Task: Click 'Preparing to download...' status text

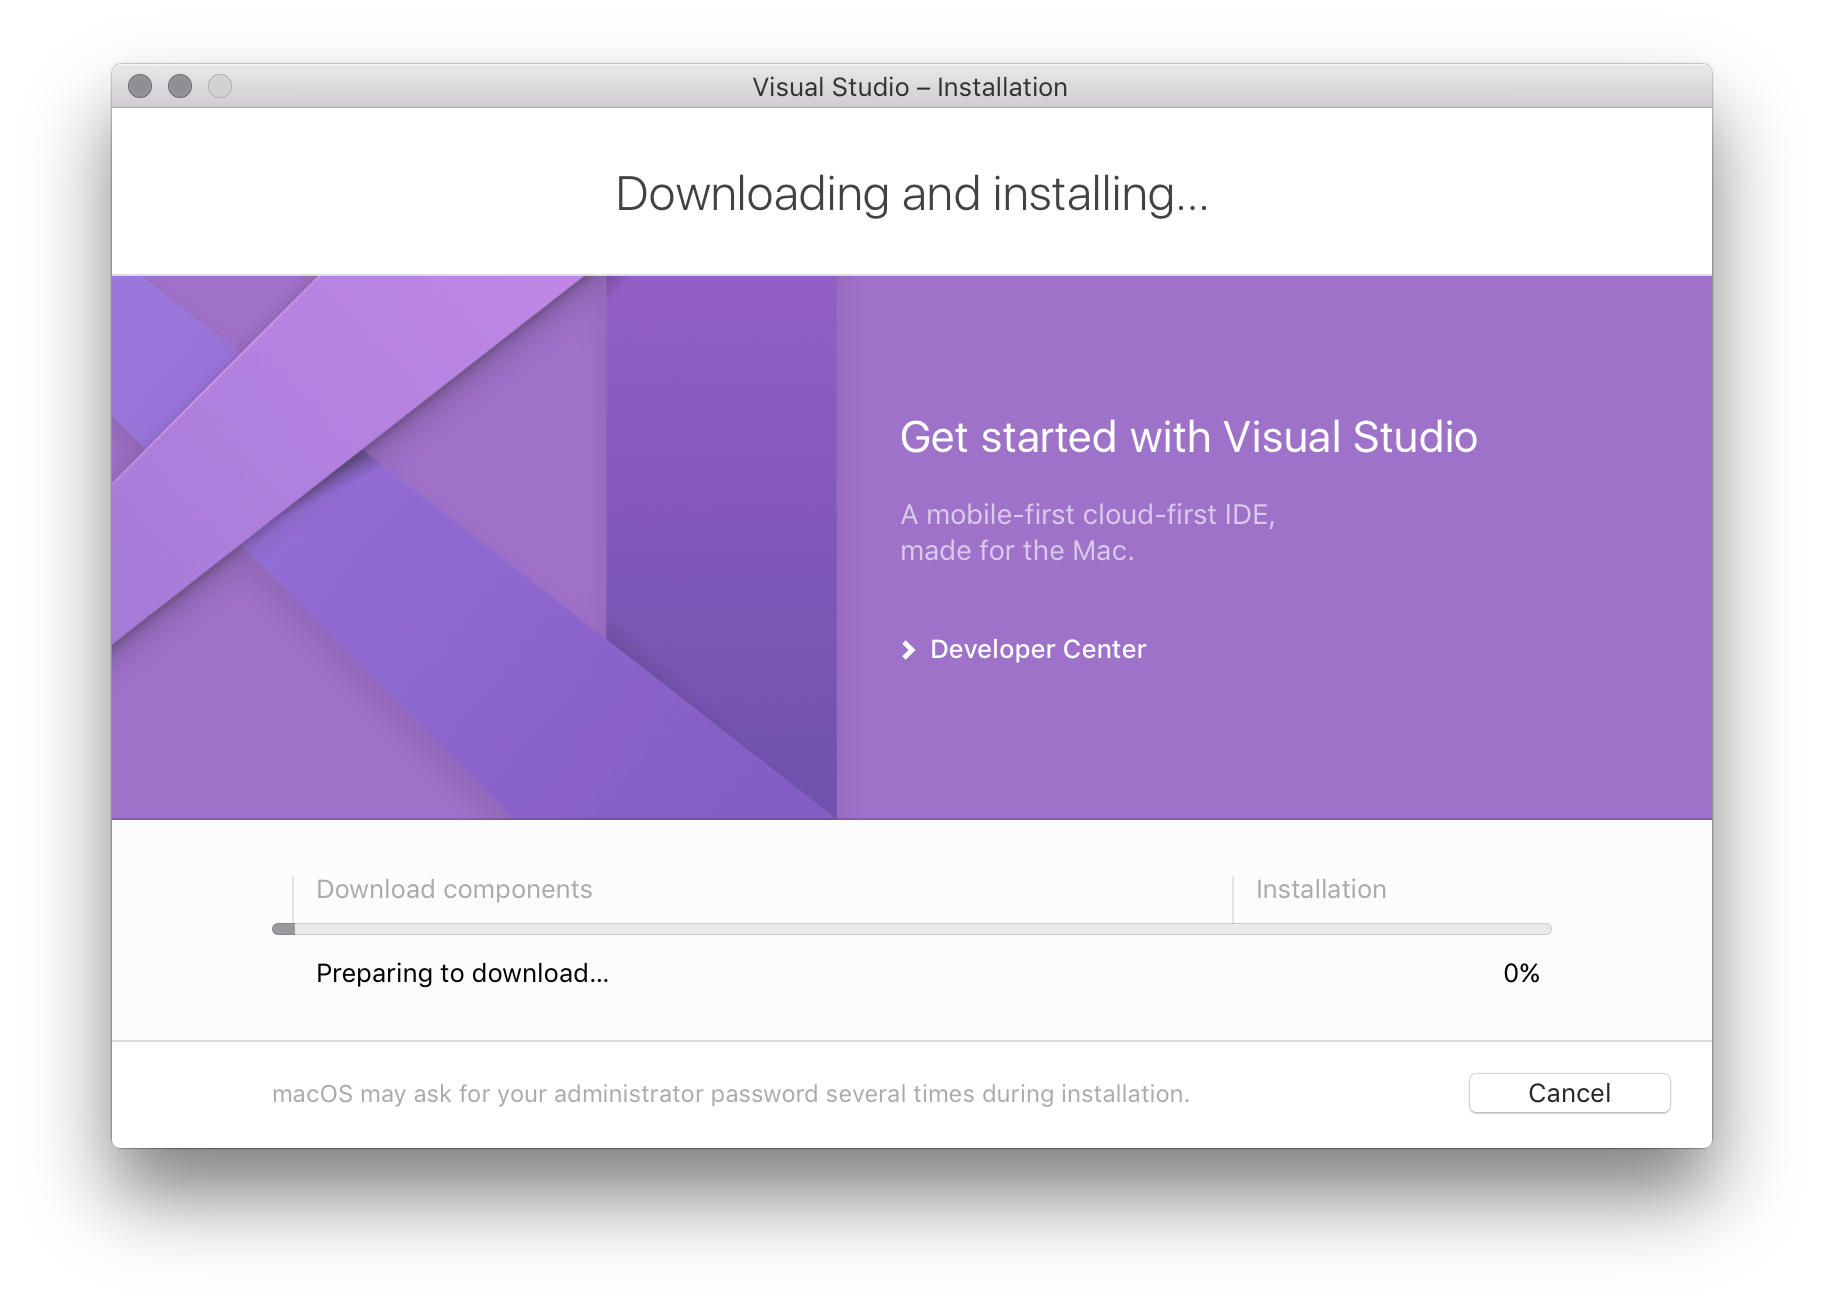Action: click(462, 973)
